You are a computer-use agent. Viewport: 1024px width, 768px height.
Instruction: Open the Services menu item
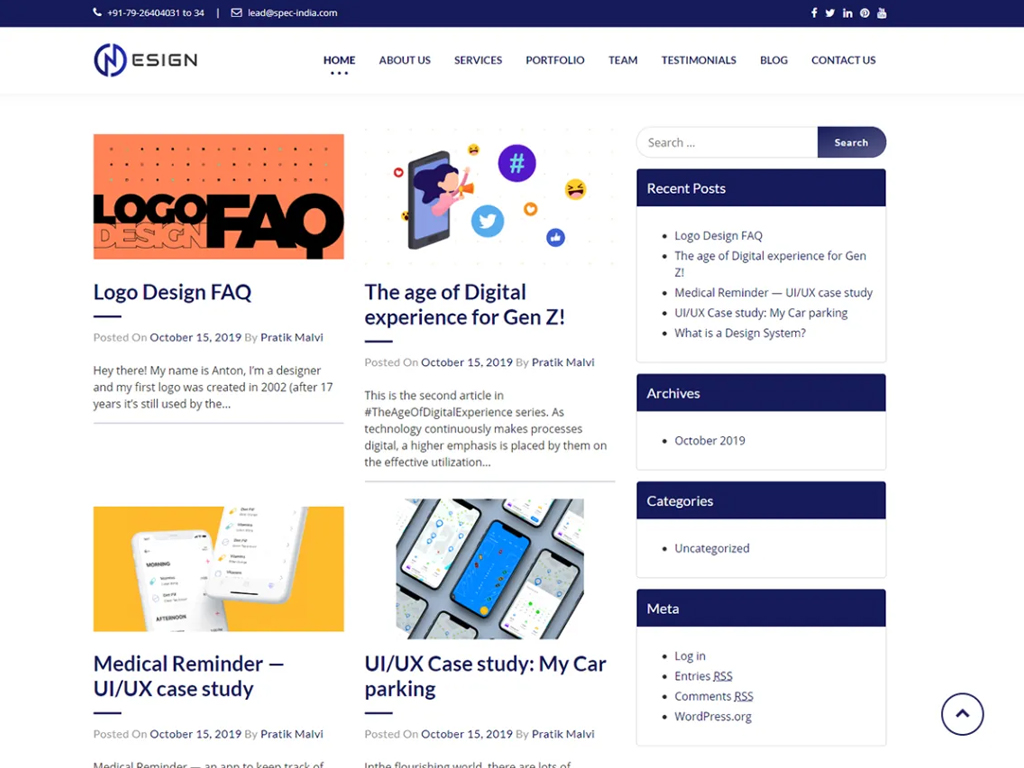(478, 60)
